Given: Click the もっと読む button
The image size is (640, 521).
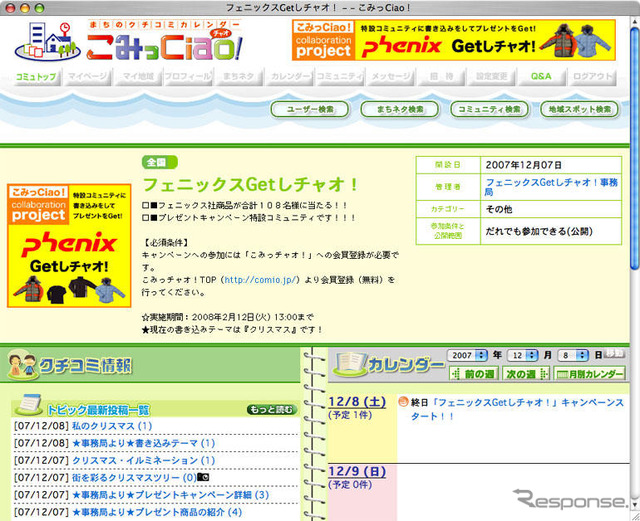Looking at the screenshot, I should [x=272, y=410].
